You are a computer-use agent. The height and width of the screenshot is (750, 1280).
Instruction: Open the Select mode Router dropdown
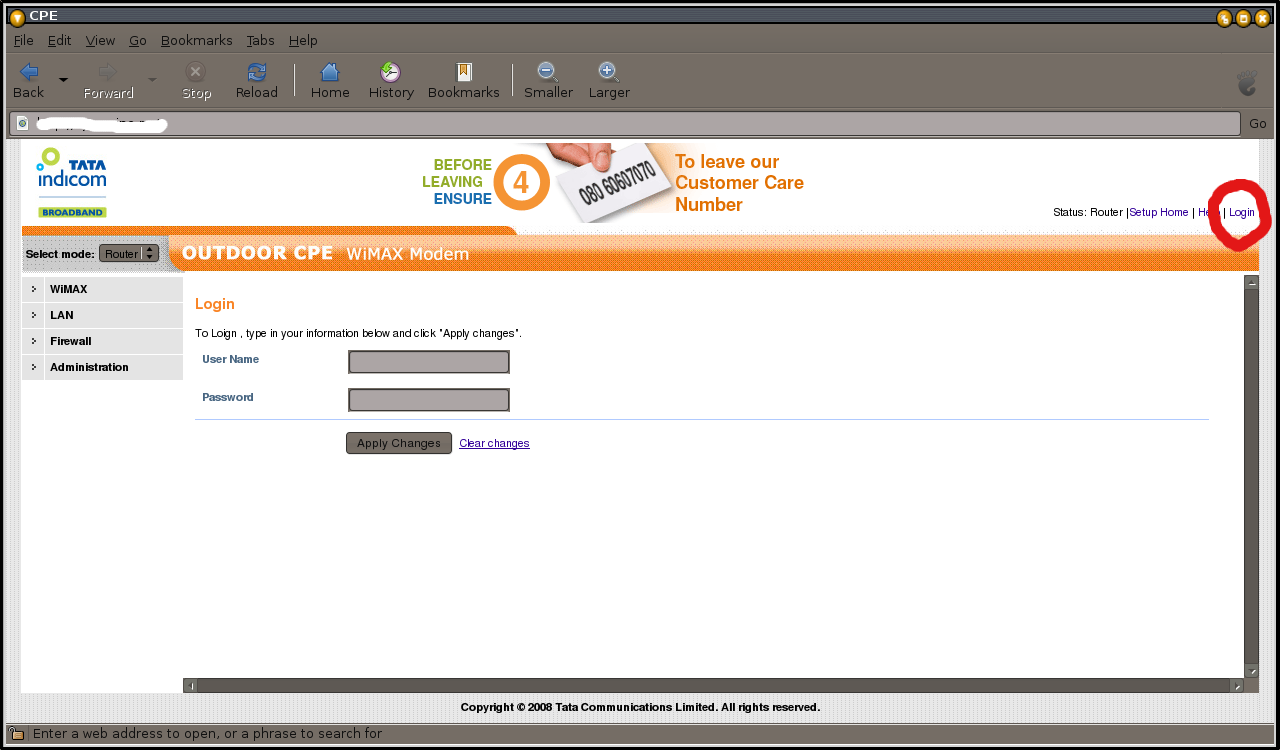129,254
